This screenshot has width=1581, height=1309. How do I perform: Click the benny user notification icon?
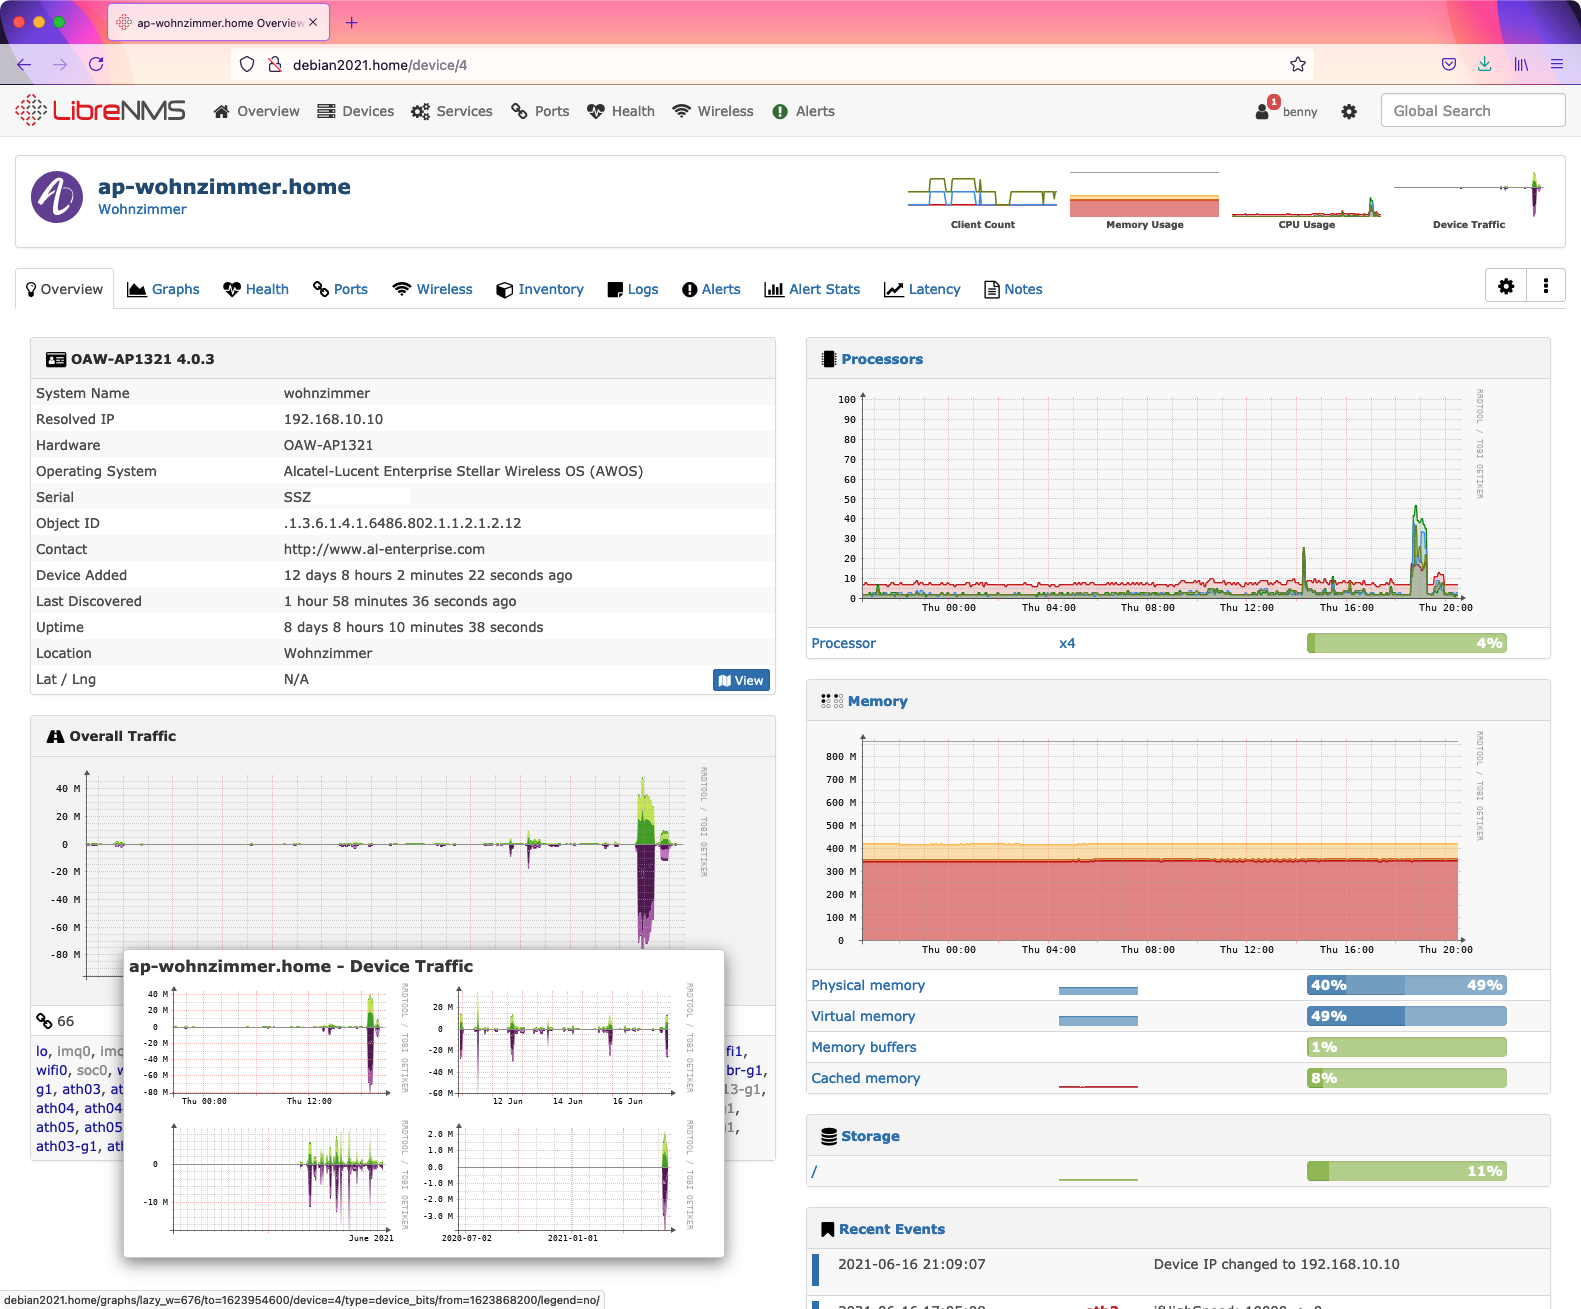pos(1265,110)
